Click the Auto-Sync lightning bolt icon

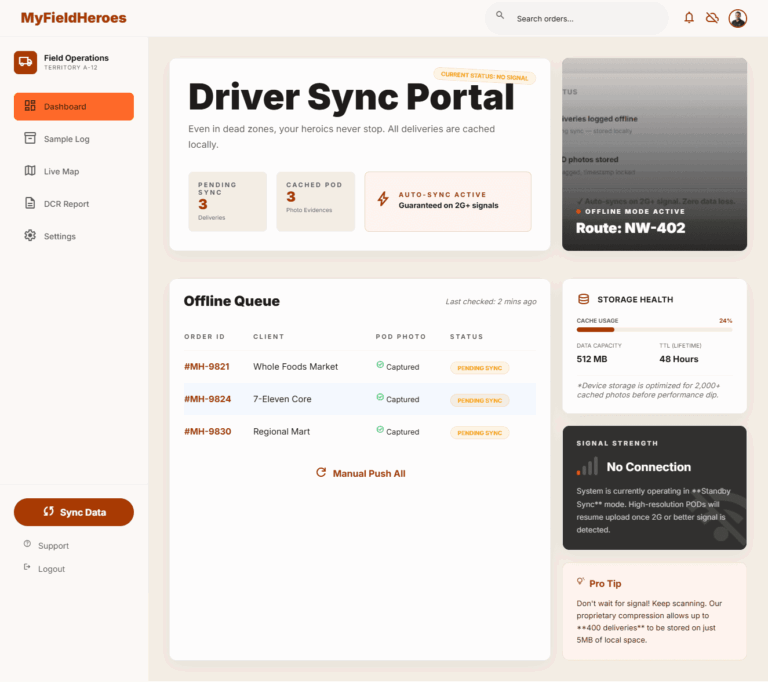(x=383, y=199)
